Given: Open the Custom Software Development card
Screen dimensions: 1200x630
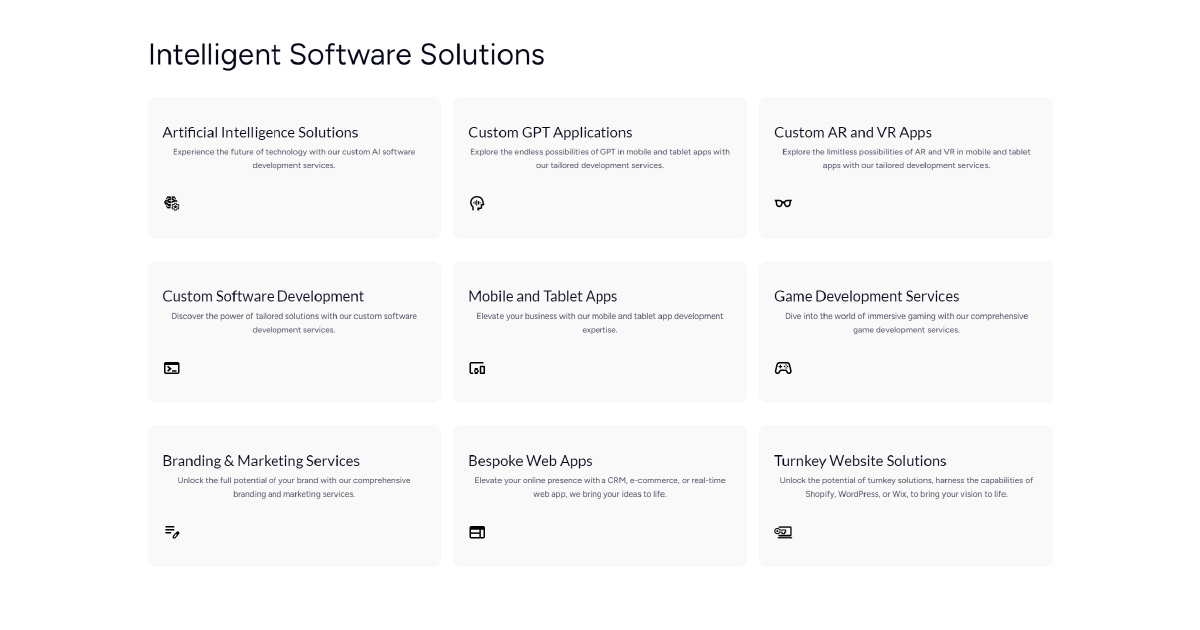Looking at the screenshot, I should (x=263, y=296).
